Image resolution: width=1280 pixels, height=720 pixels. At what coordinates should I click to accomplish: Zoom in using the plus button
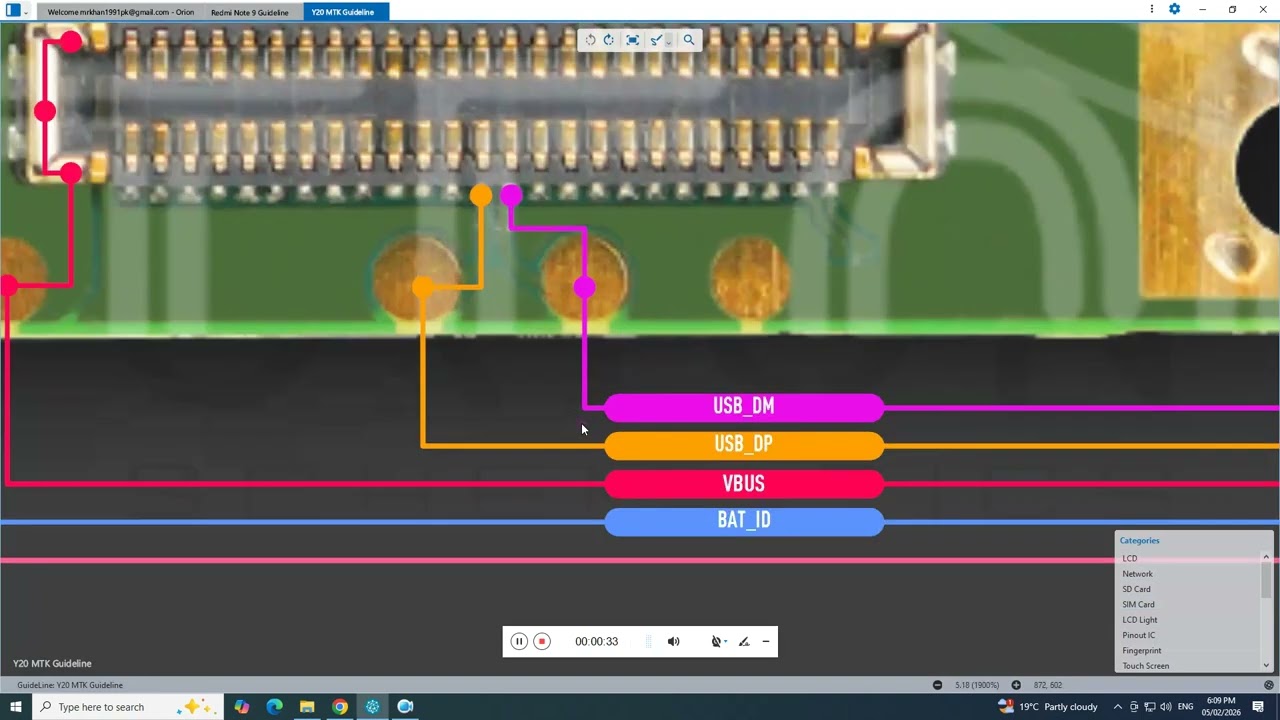[1016, 685]
